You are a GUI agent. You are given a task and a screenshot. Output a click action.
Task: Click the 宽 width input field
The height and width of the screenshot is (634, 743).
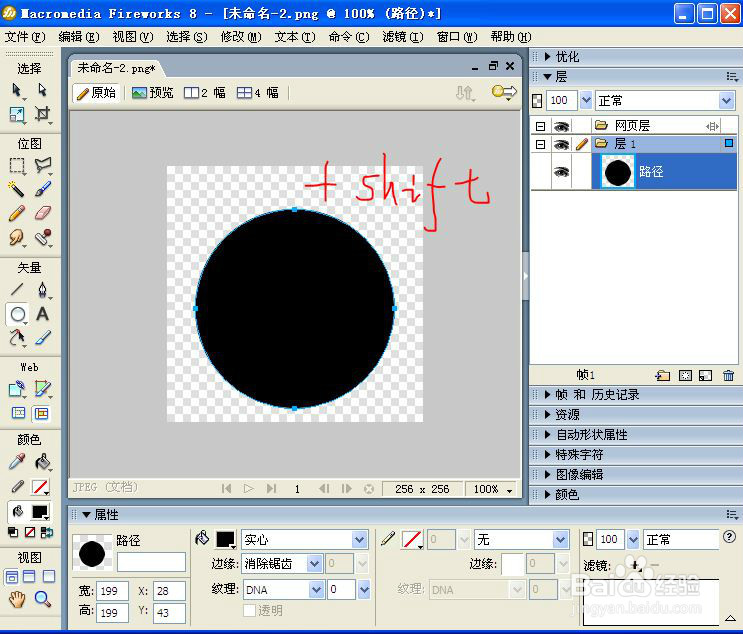pos(112,591)
